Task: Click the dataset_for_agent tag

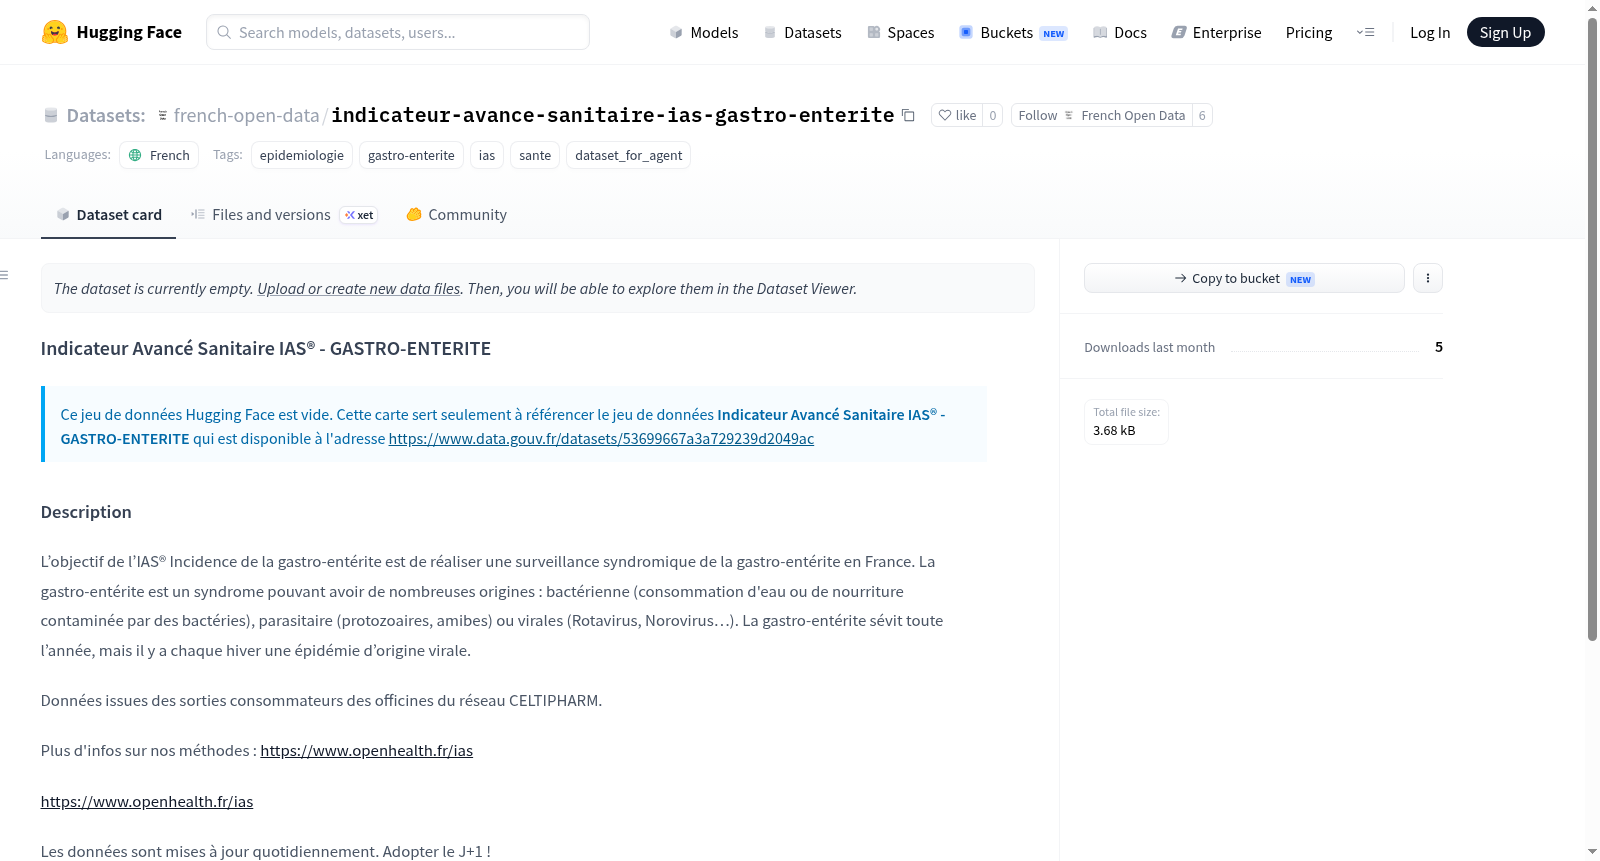Action: point(629,155)
